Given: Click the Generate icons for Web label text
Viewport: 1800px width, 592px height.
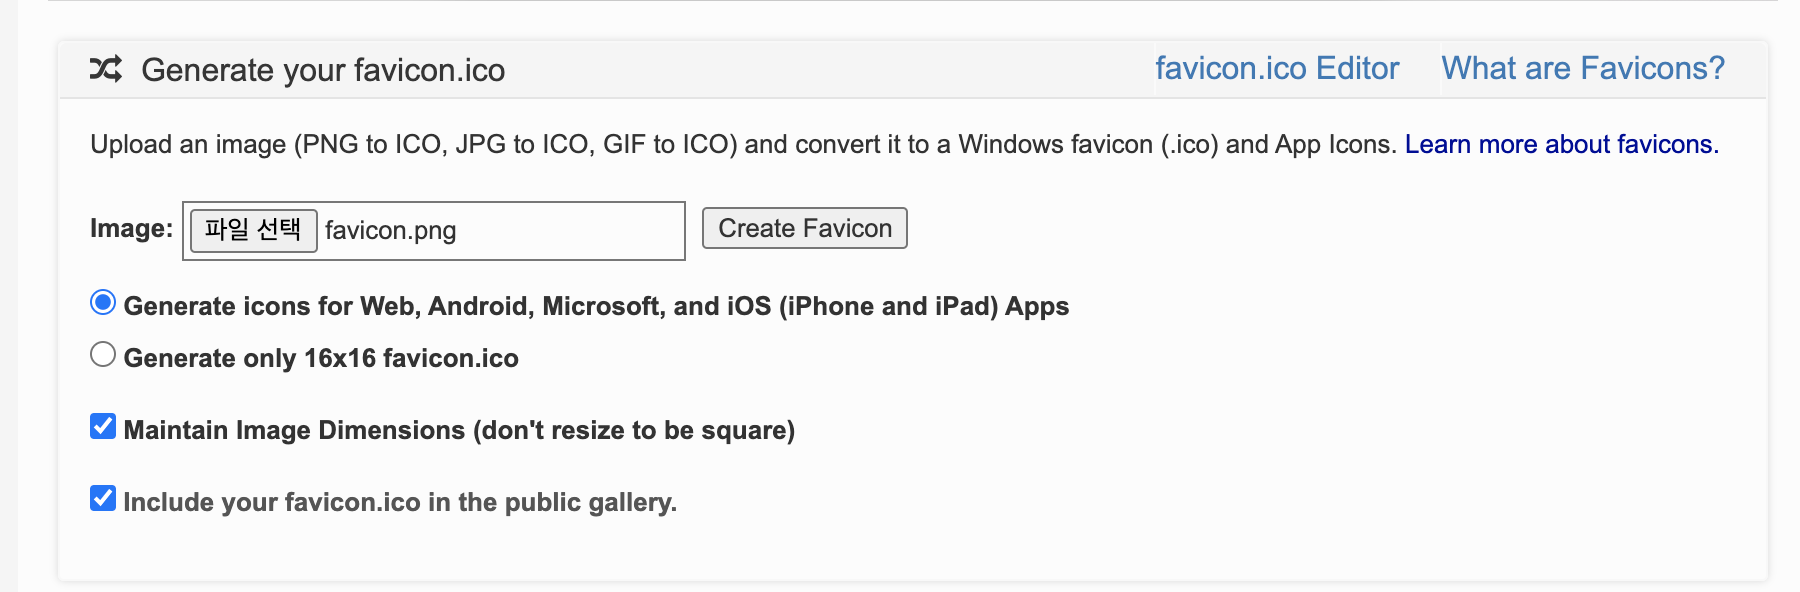Looking at the screenshot, I should click(x=596, y=306).
